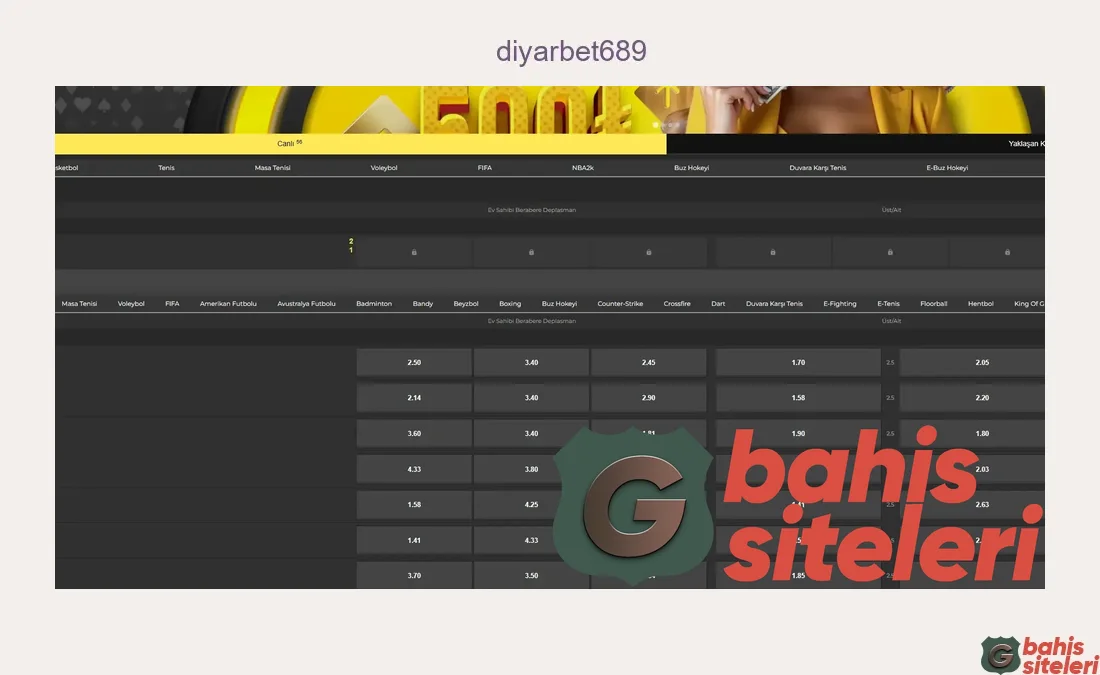Click the padlock icon in the first locked odds cell

pos(413,252)
